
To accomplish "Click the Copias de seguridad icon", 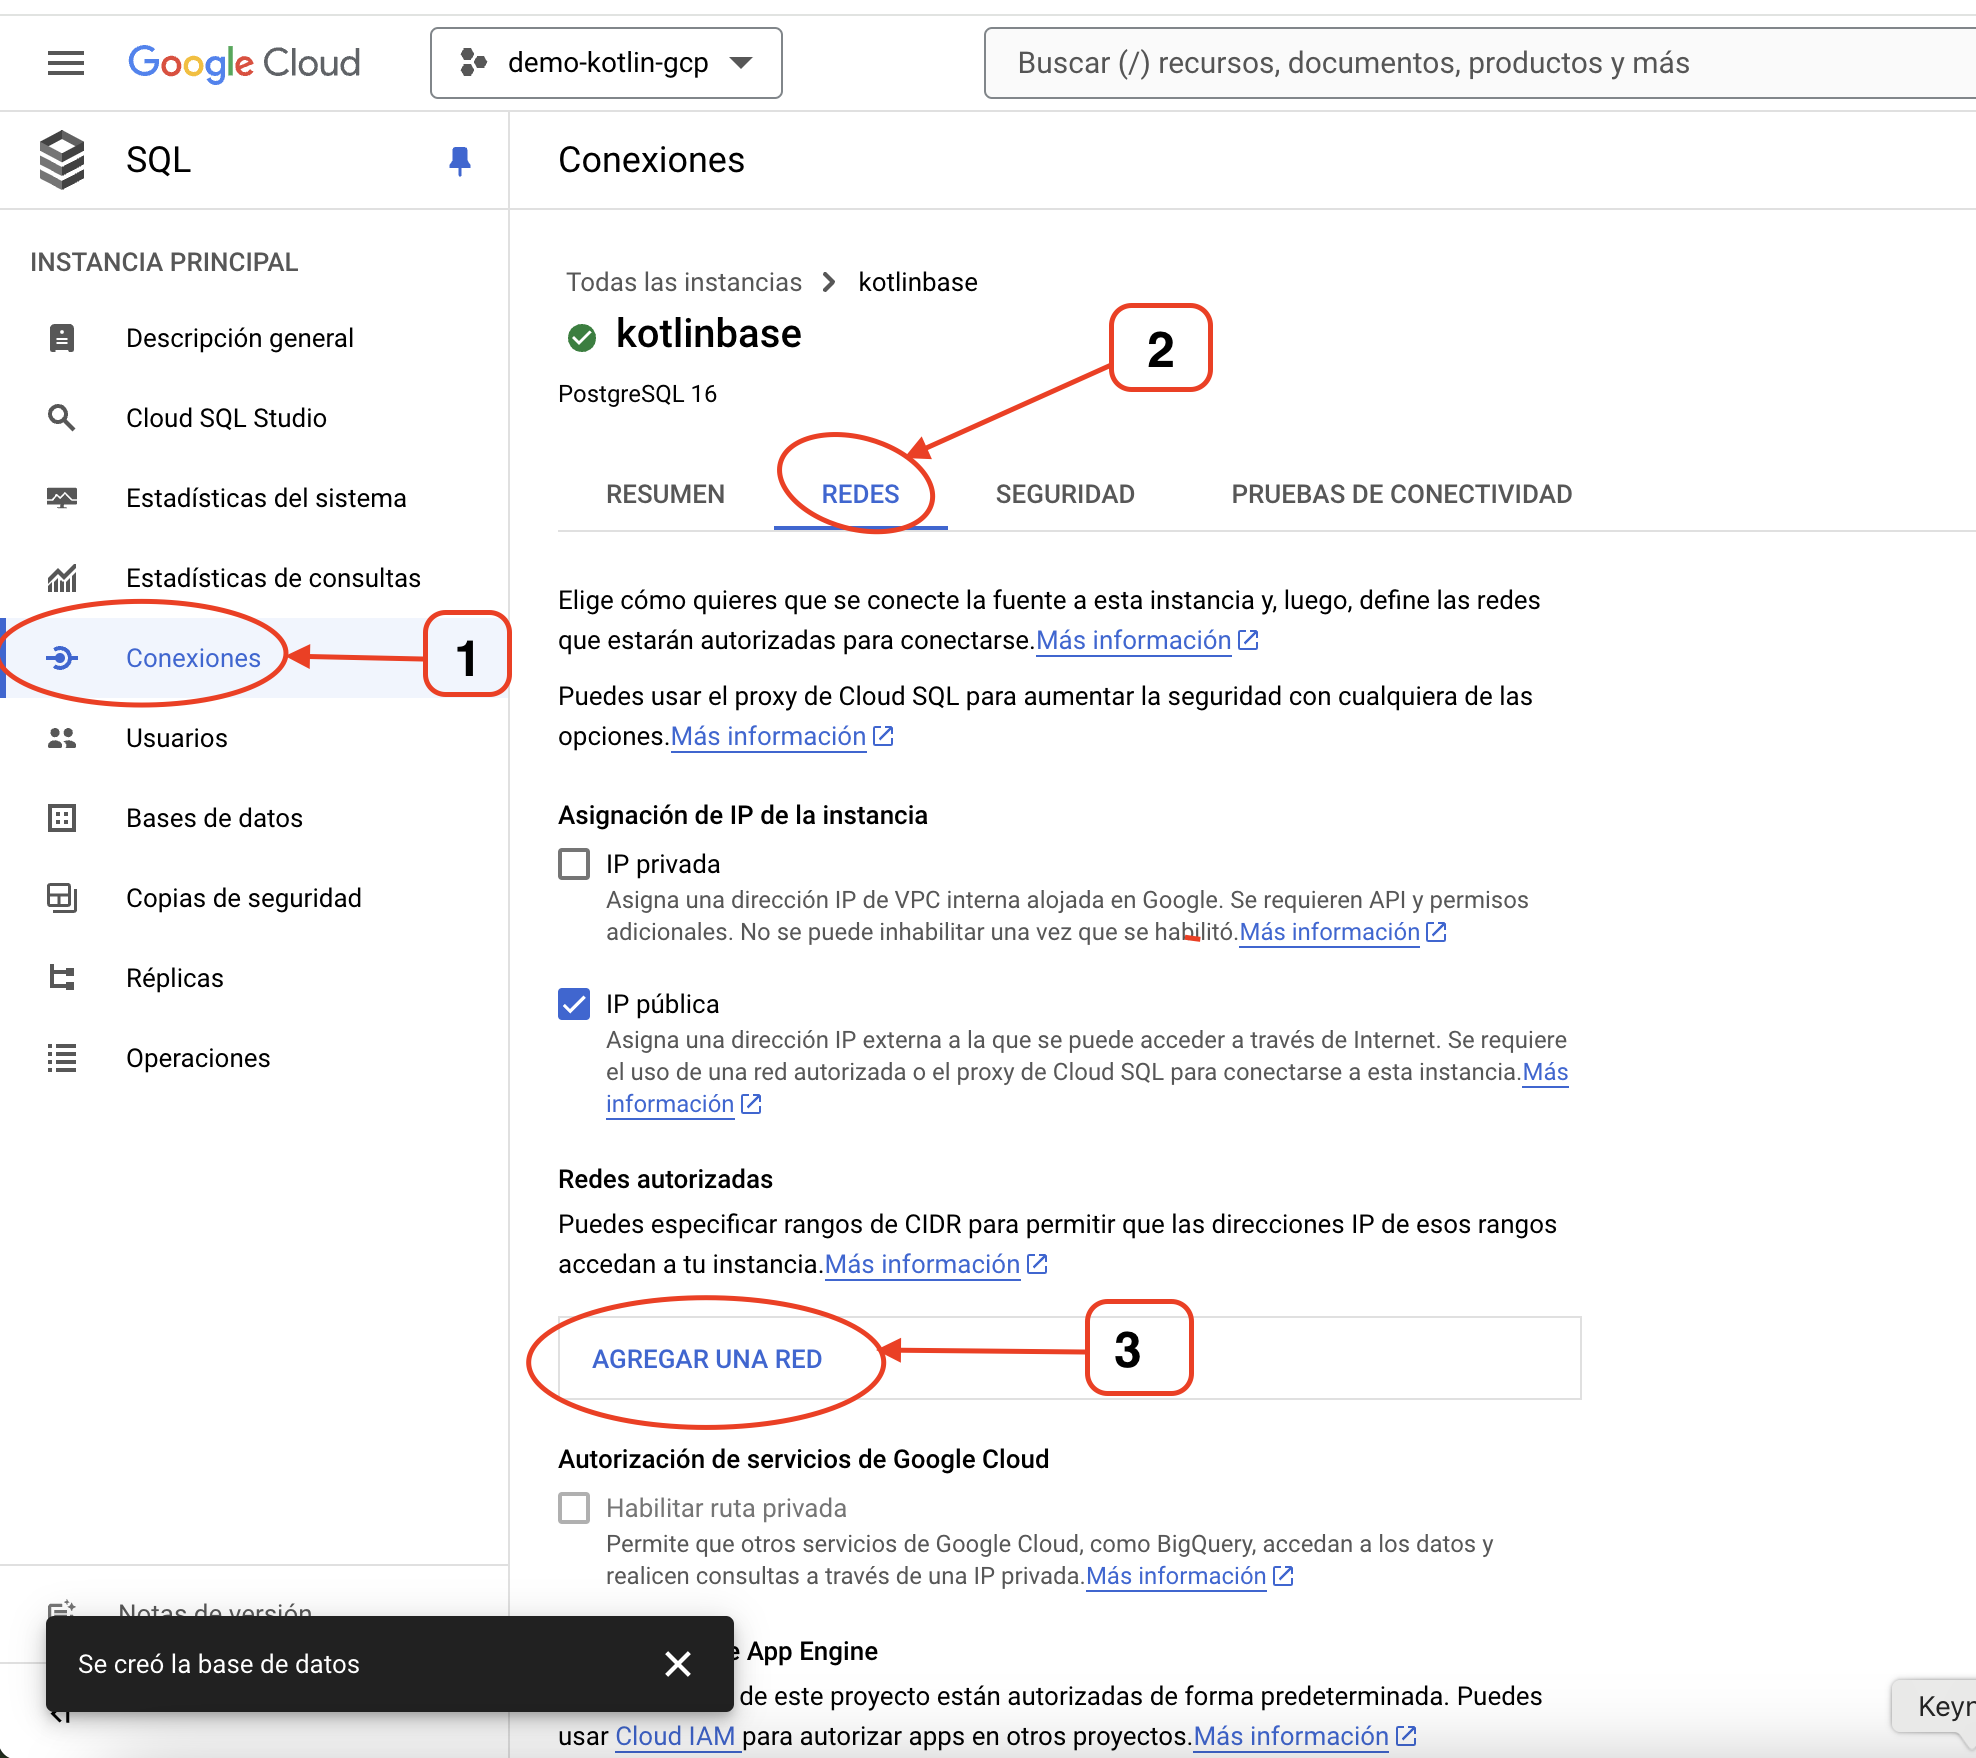I will (x=62, y=898).
